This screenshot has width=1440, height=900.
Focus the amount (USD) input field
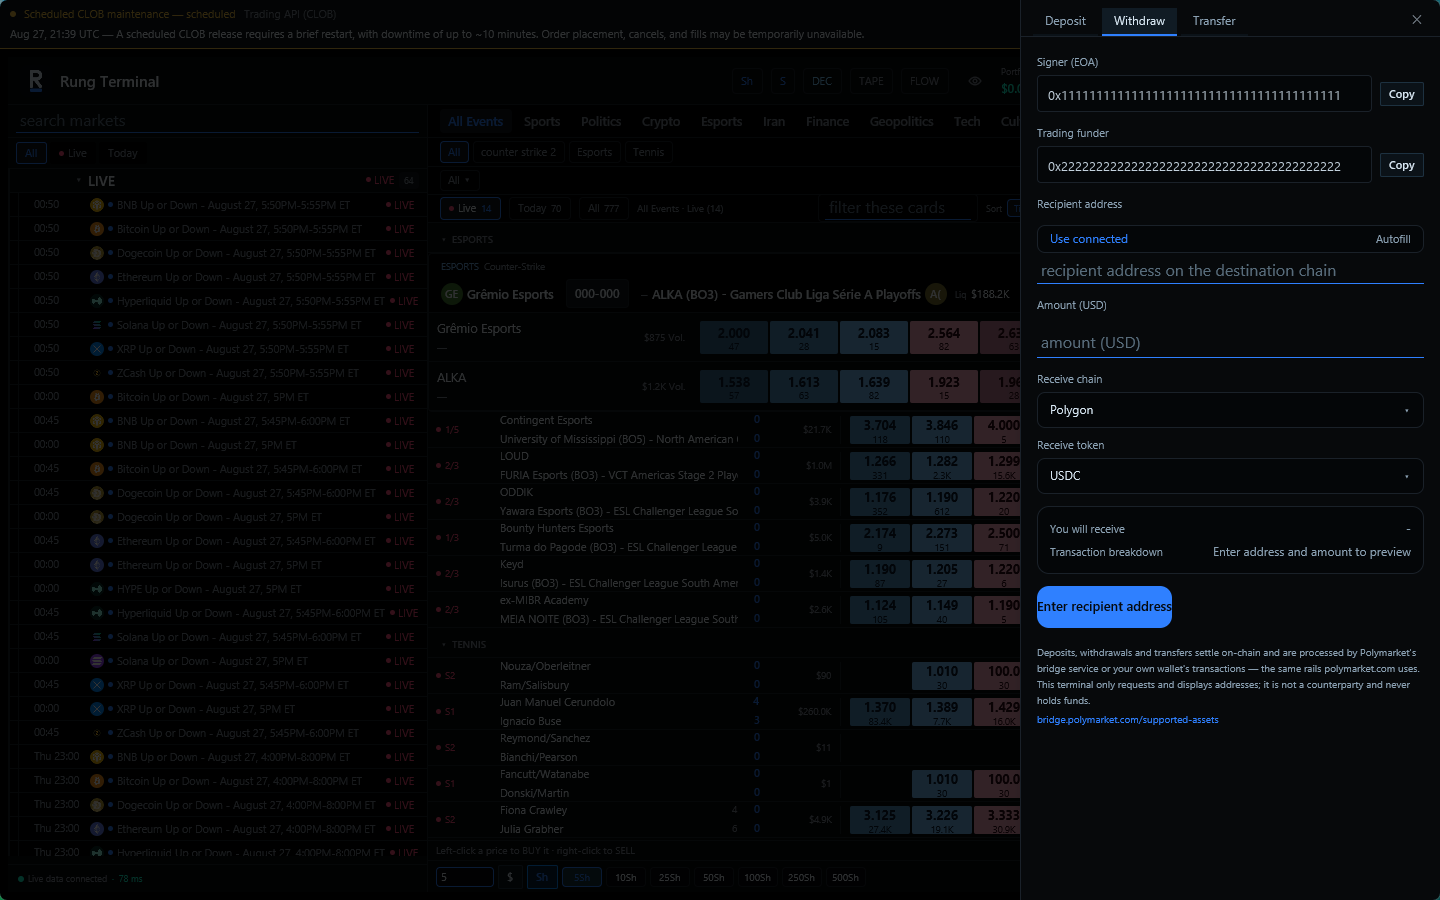pyautogui.click(x=1230, y=343)
